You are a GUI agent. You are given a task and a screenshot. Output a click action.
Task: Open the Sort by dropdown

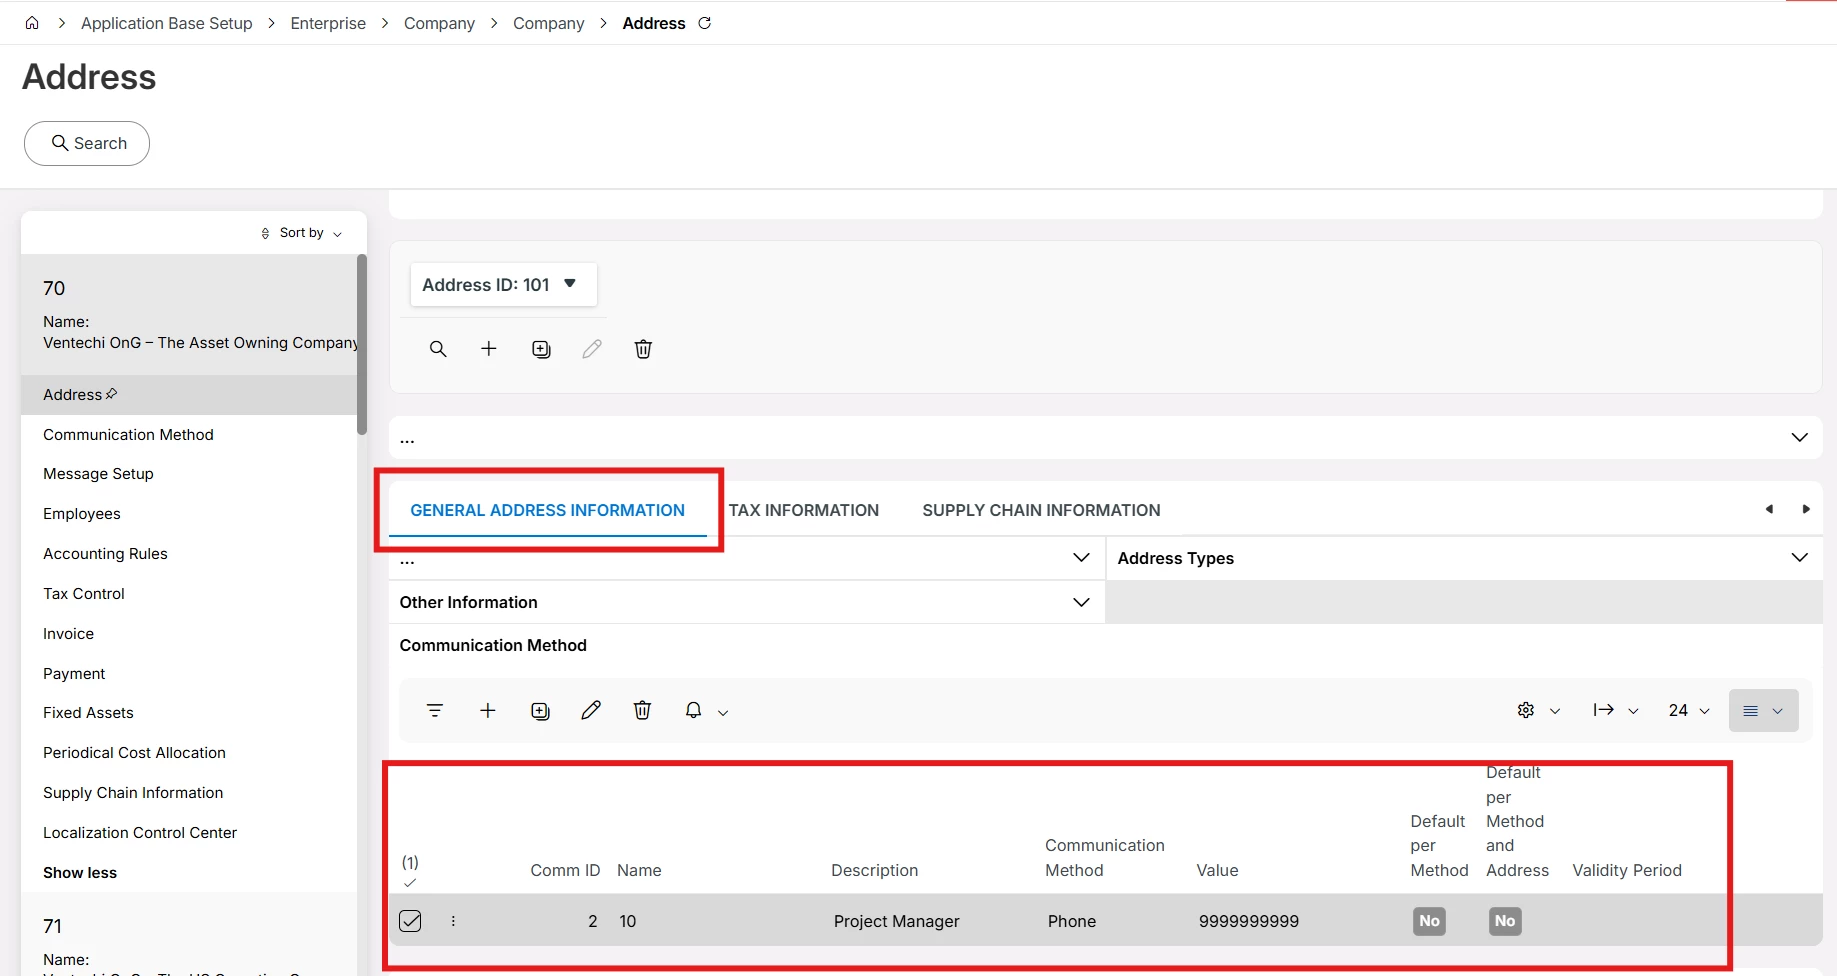tap(302, 233)
